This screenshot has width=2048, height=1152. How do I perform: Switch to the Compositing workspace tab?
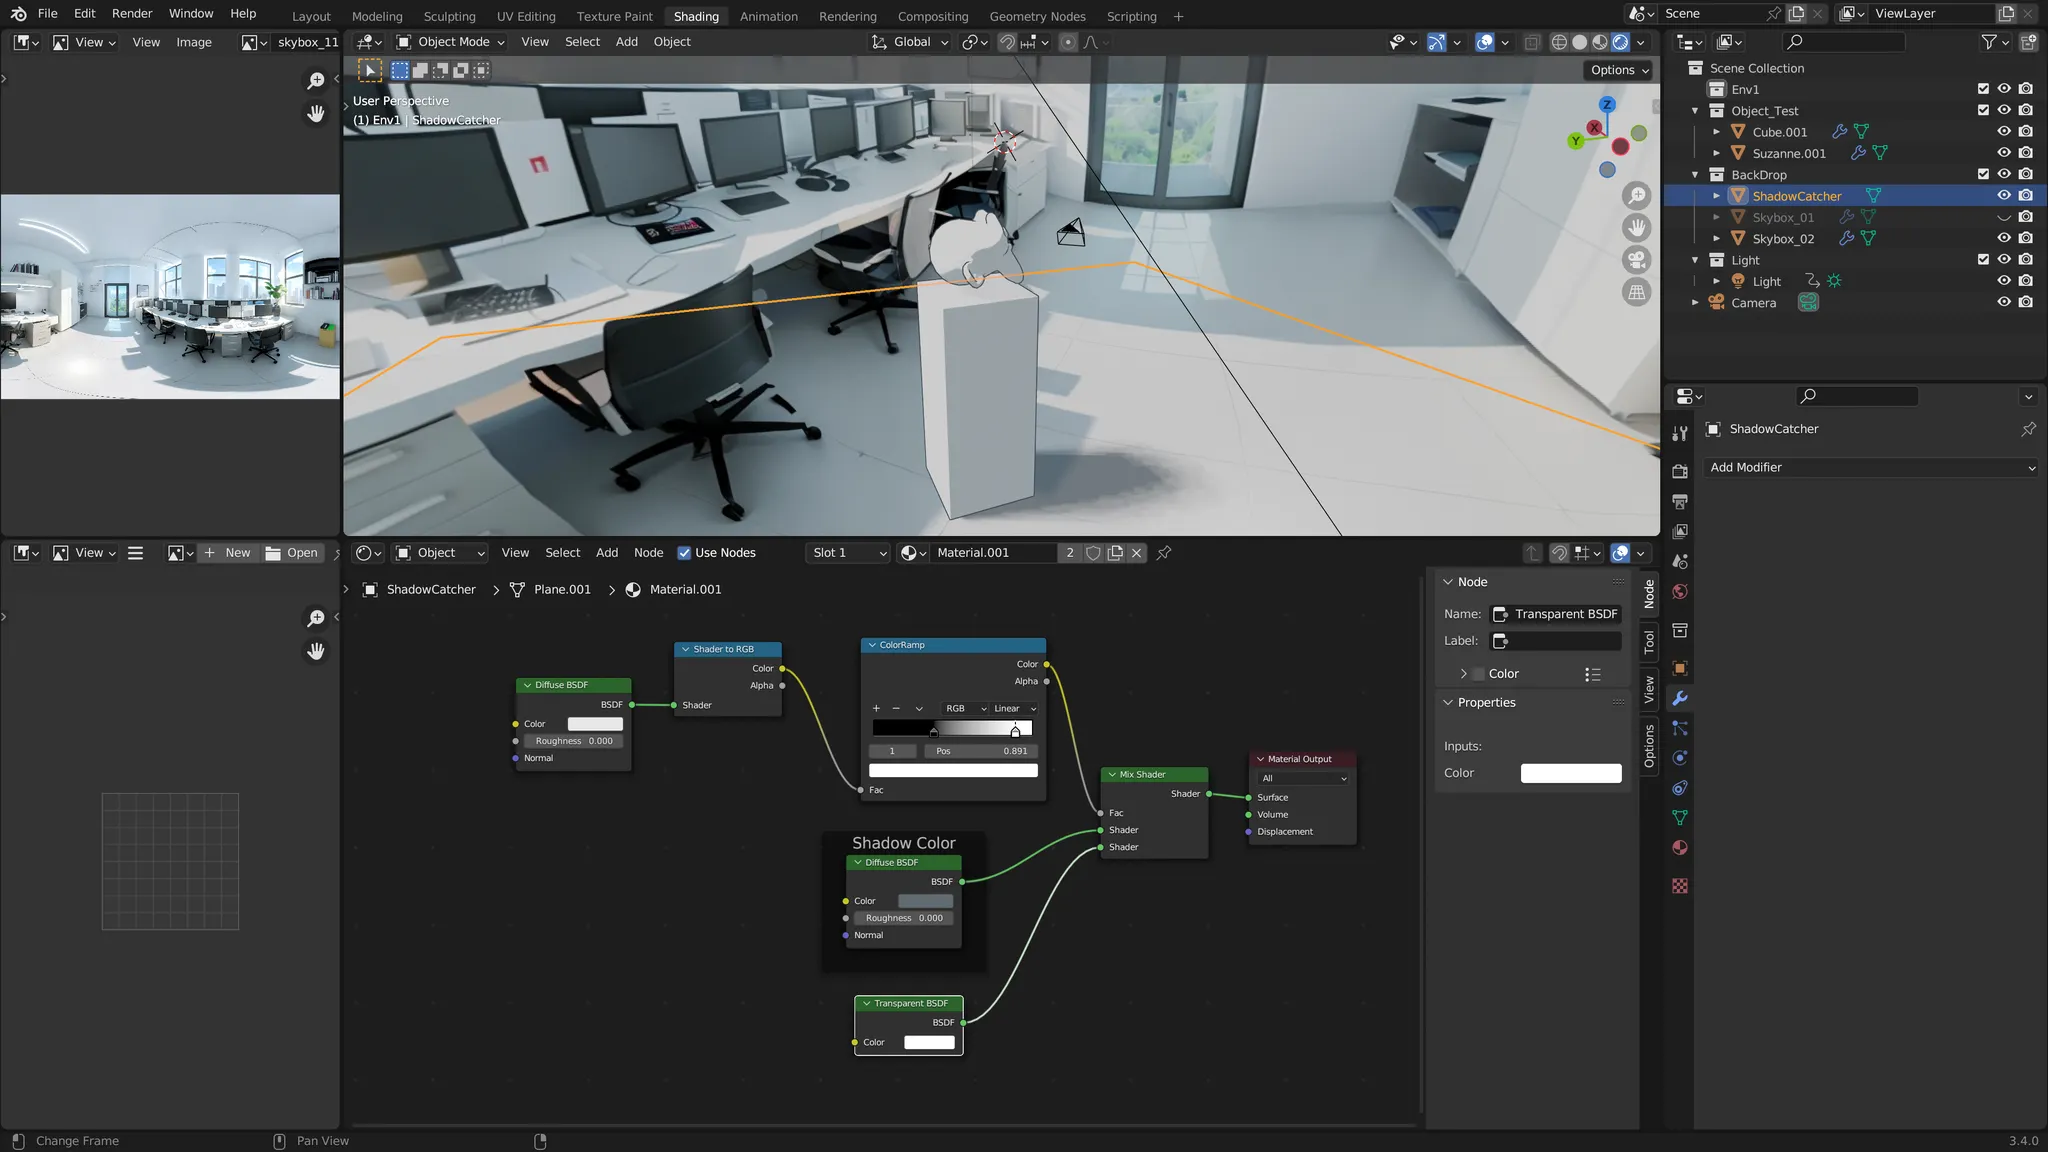pos(932,16)
